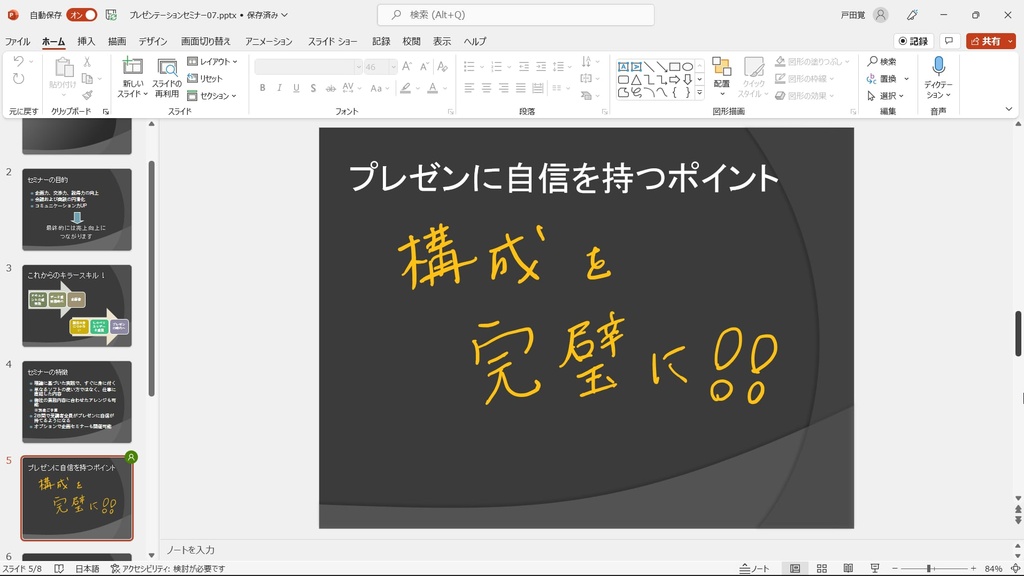Screen dimensions: 1024x576
Task: Toggle the 自動保存 autosave switch
Action: [x=82, y=14]
